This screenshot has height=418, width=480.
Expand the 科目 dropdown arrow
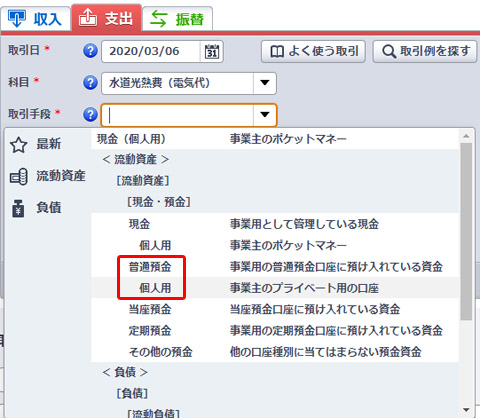click(265, 83)
